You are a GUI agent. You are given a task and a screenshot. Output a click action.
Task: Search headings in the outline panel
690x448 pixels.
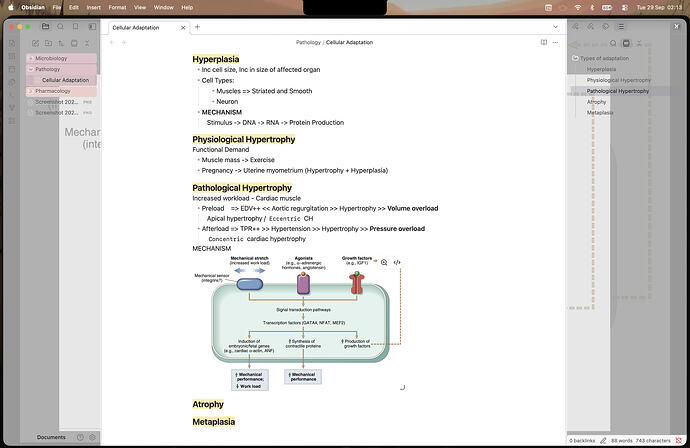pos(613,43)
